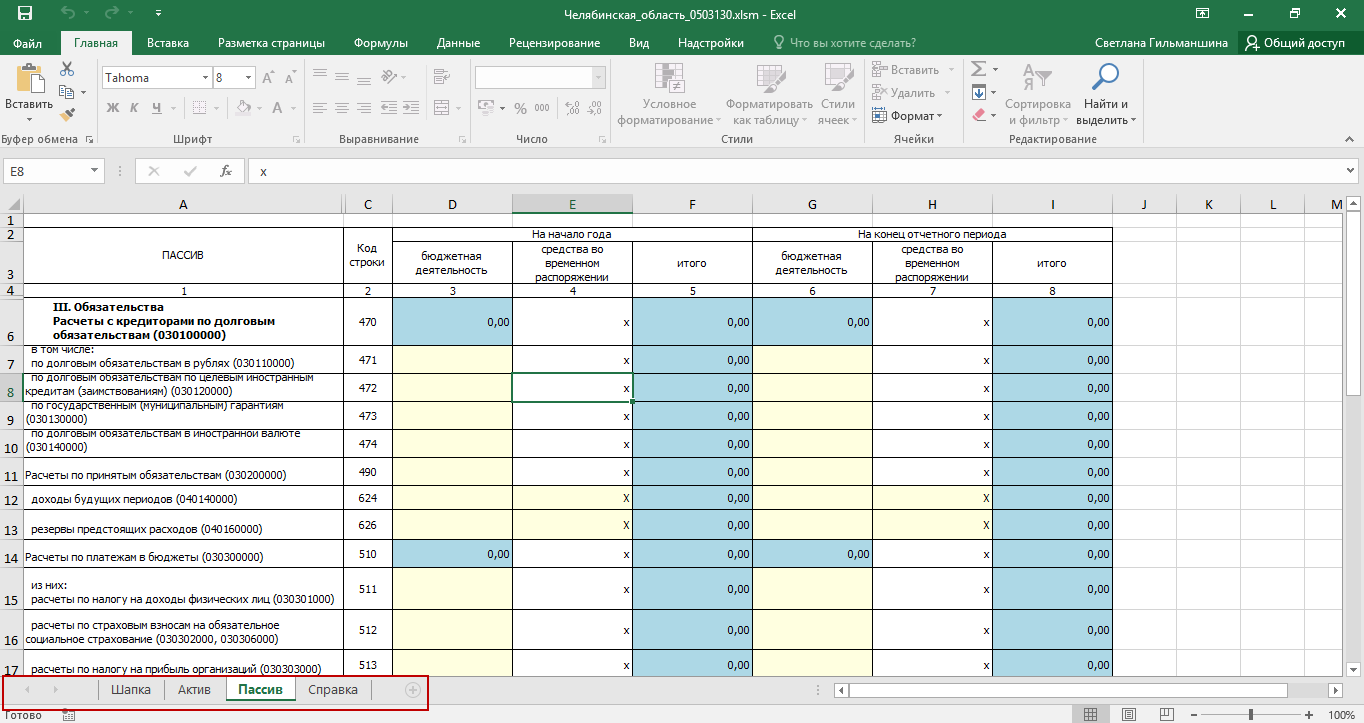Screen dimensions: 1364x723
Task: Switch to the Вставка ribbon tab
Action: coord(168,43)
